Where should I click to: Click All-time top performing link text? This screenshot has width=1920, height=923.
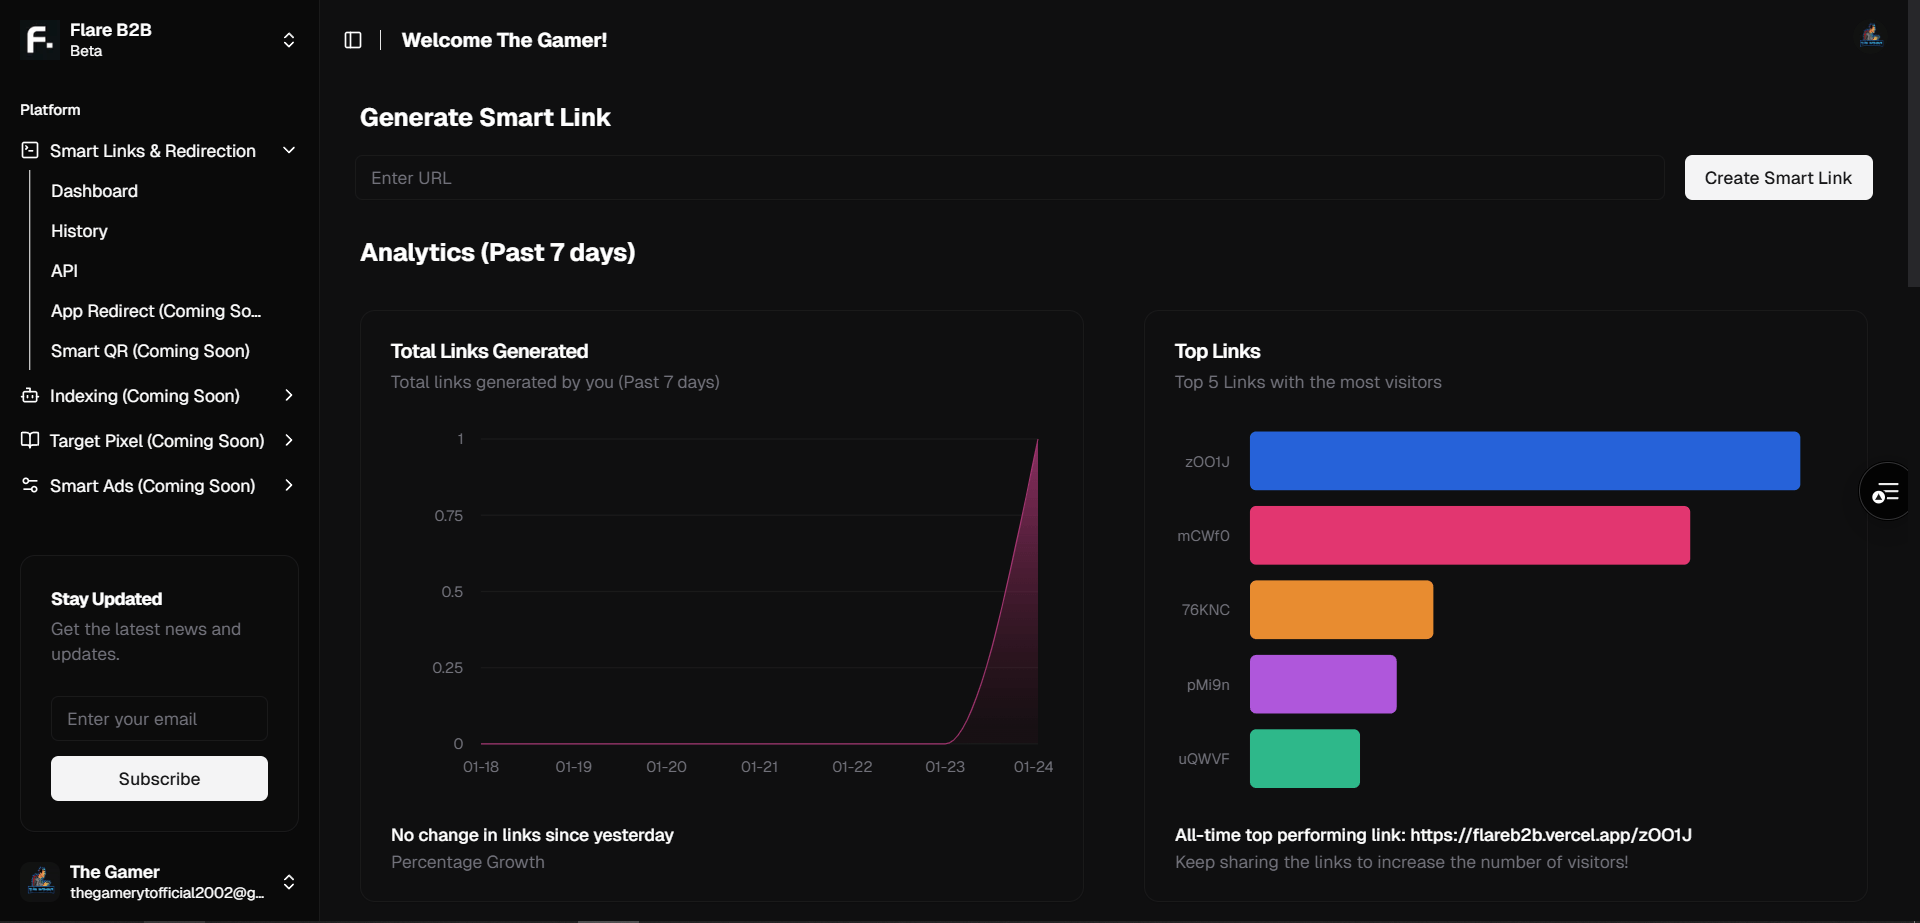[x=1433, y=835]
